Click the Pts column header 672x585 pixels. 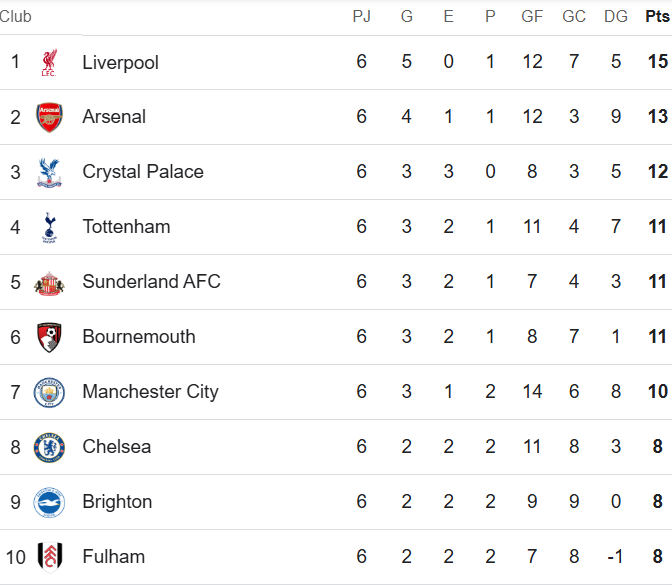pos(657,16)
